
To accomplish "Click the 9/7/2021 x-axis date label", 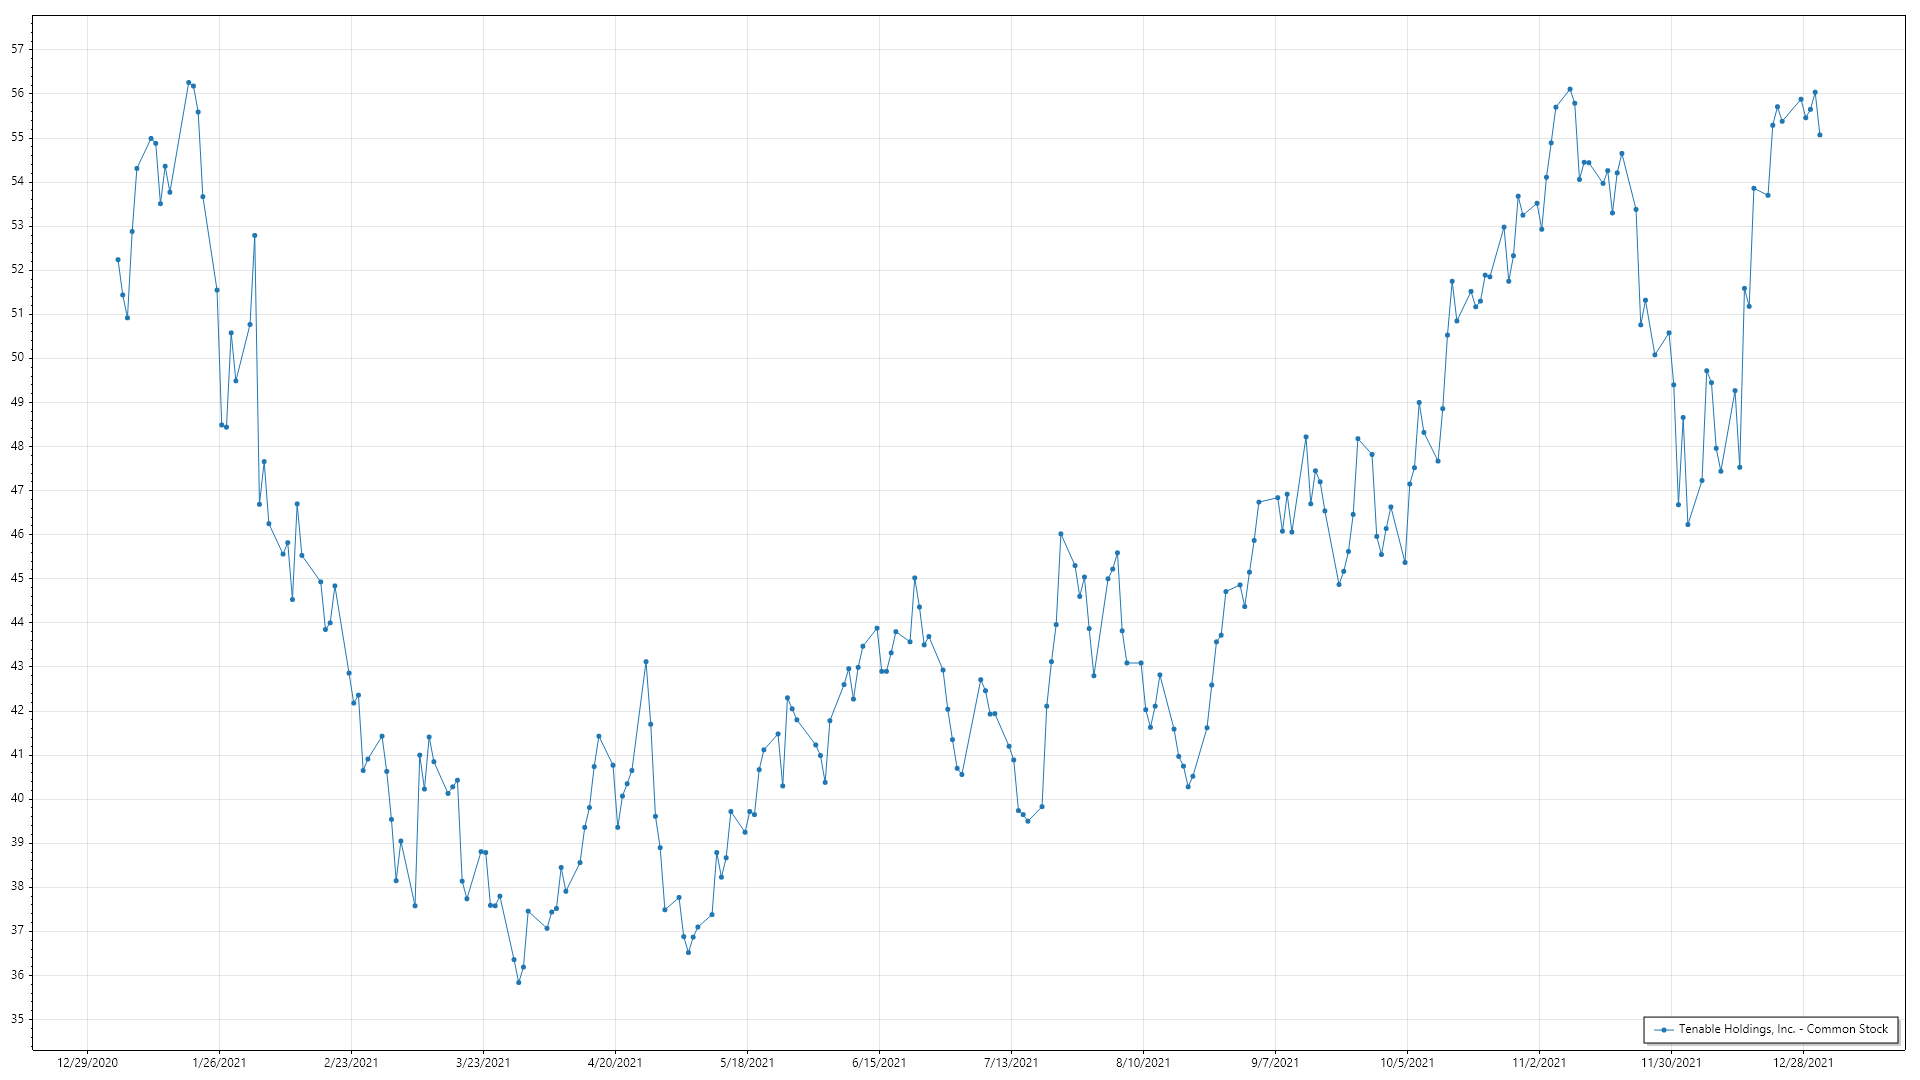I will pyautogui.click(x=1275, y=1062).
